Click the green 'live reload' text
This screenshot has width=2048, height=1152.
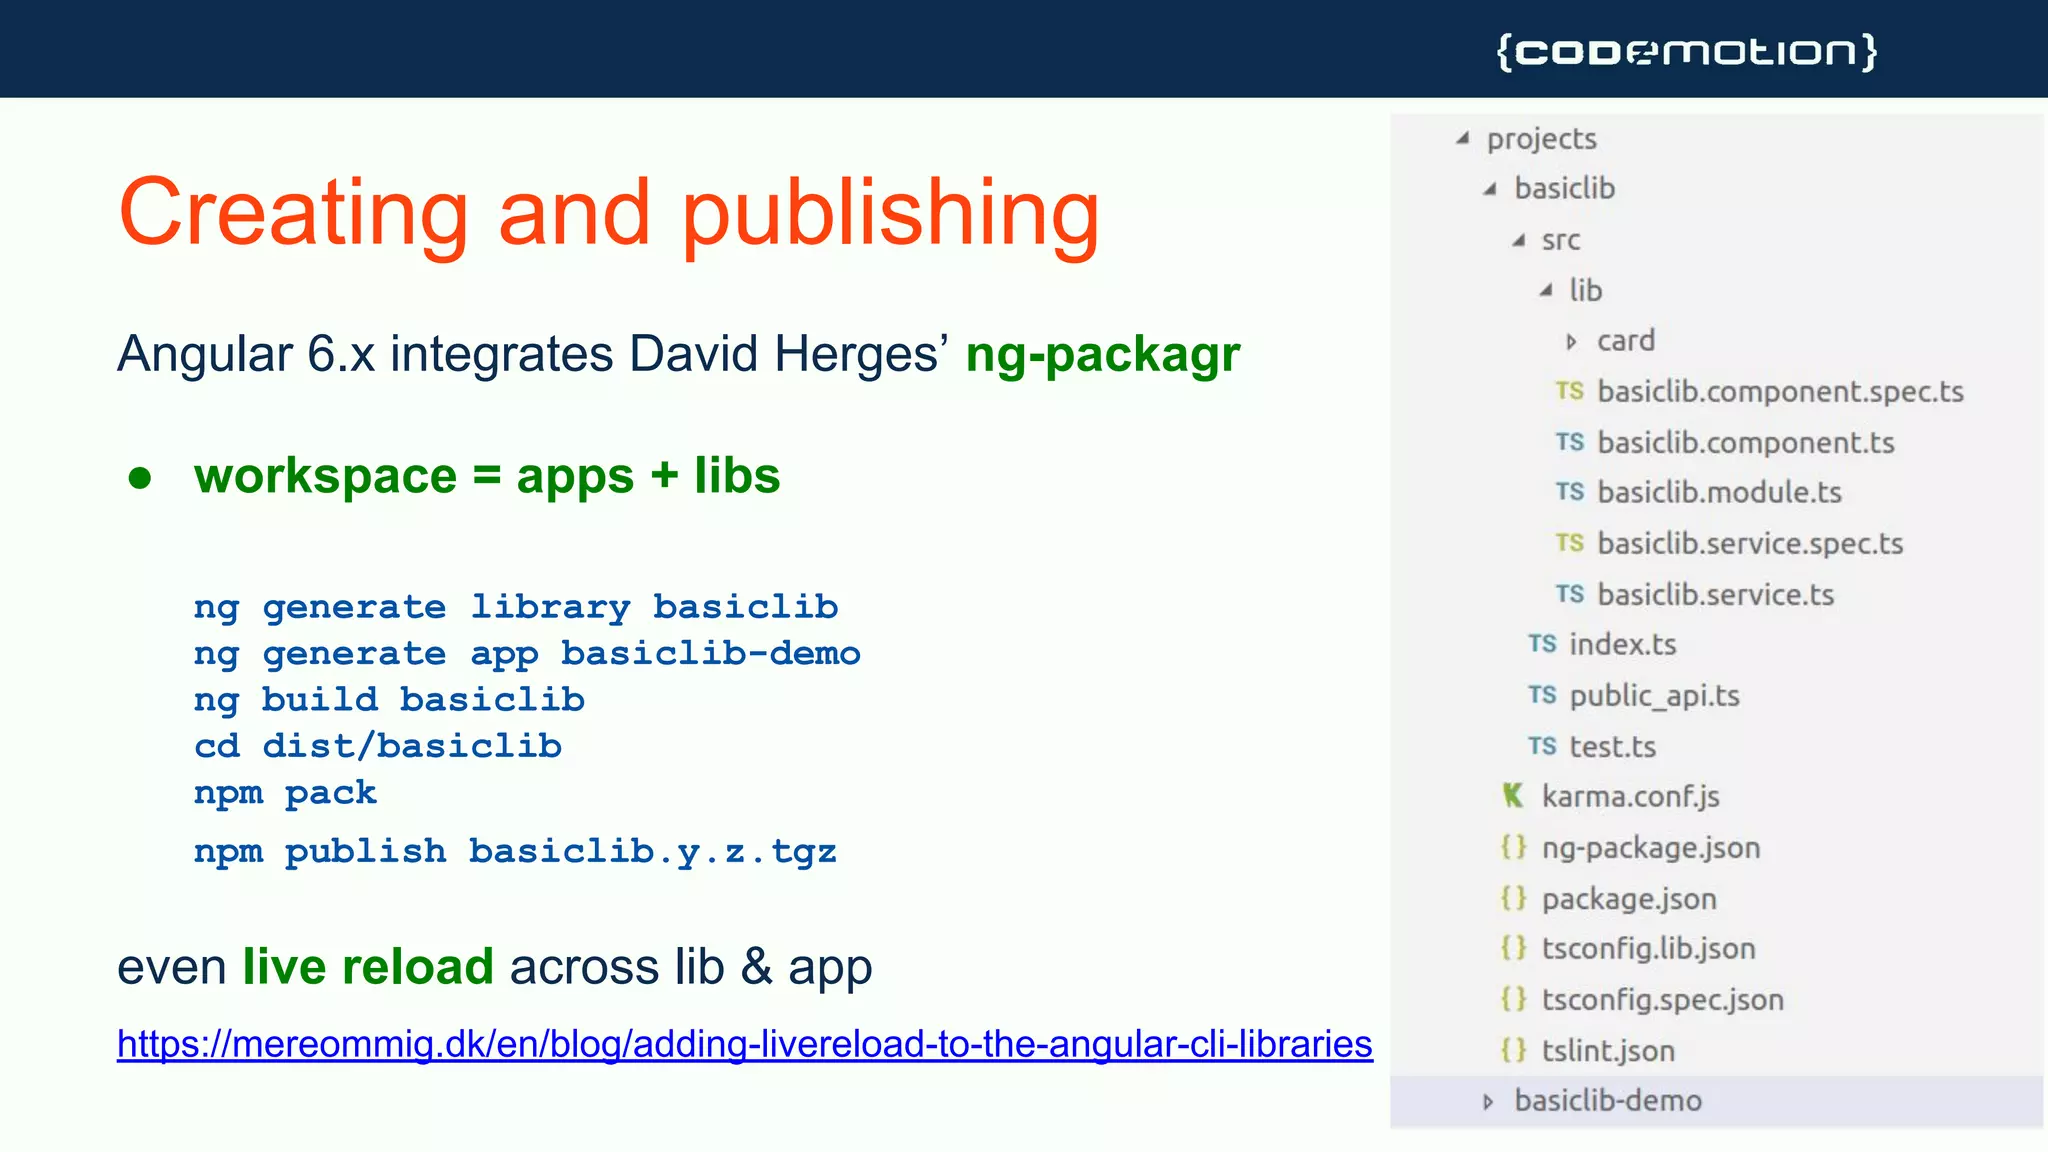[368, 967]
